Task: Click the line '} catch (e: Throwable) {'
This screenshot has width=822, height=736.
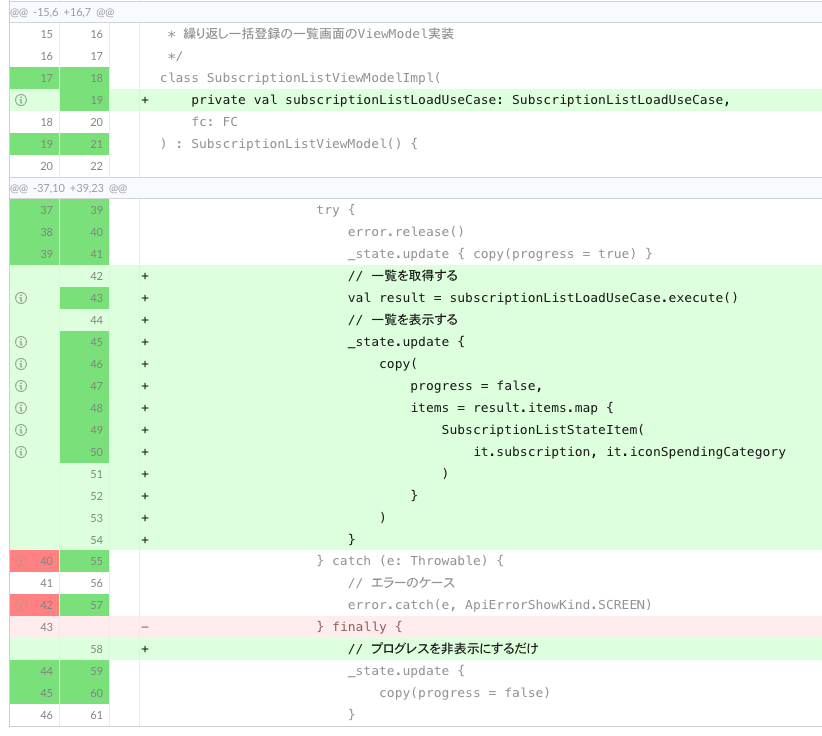Action: click(x=410, y=561)
